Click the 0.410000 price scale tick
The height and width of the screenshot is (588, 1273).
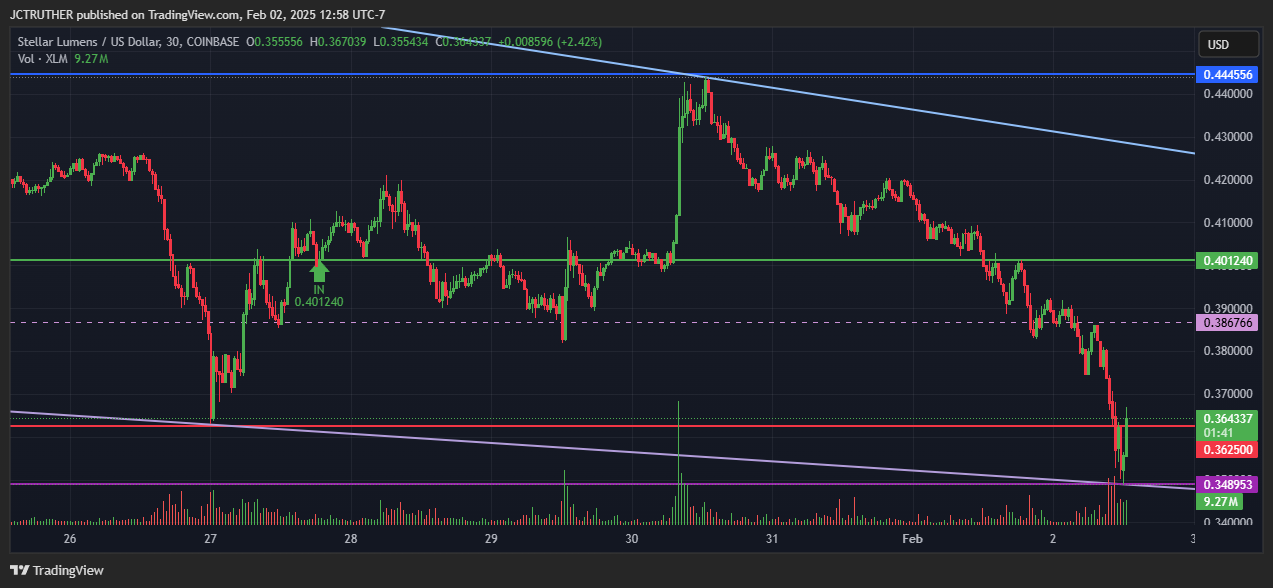[x=1227, y=223]
